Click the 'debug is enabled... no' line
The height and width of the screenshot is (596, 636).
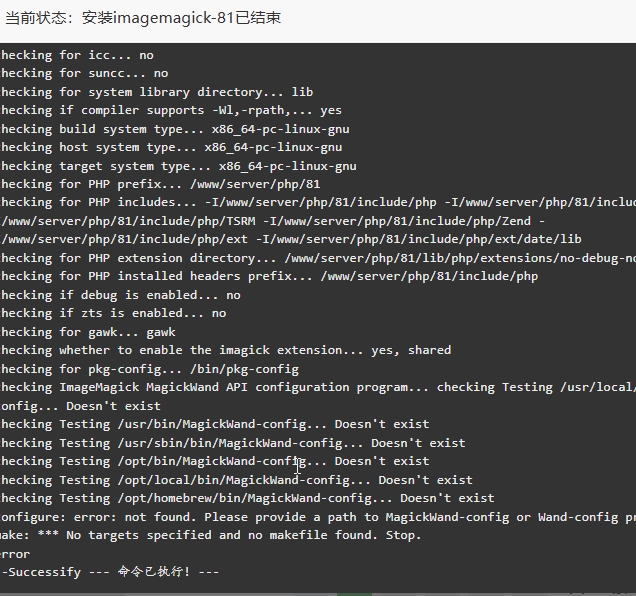[120, 295]
